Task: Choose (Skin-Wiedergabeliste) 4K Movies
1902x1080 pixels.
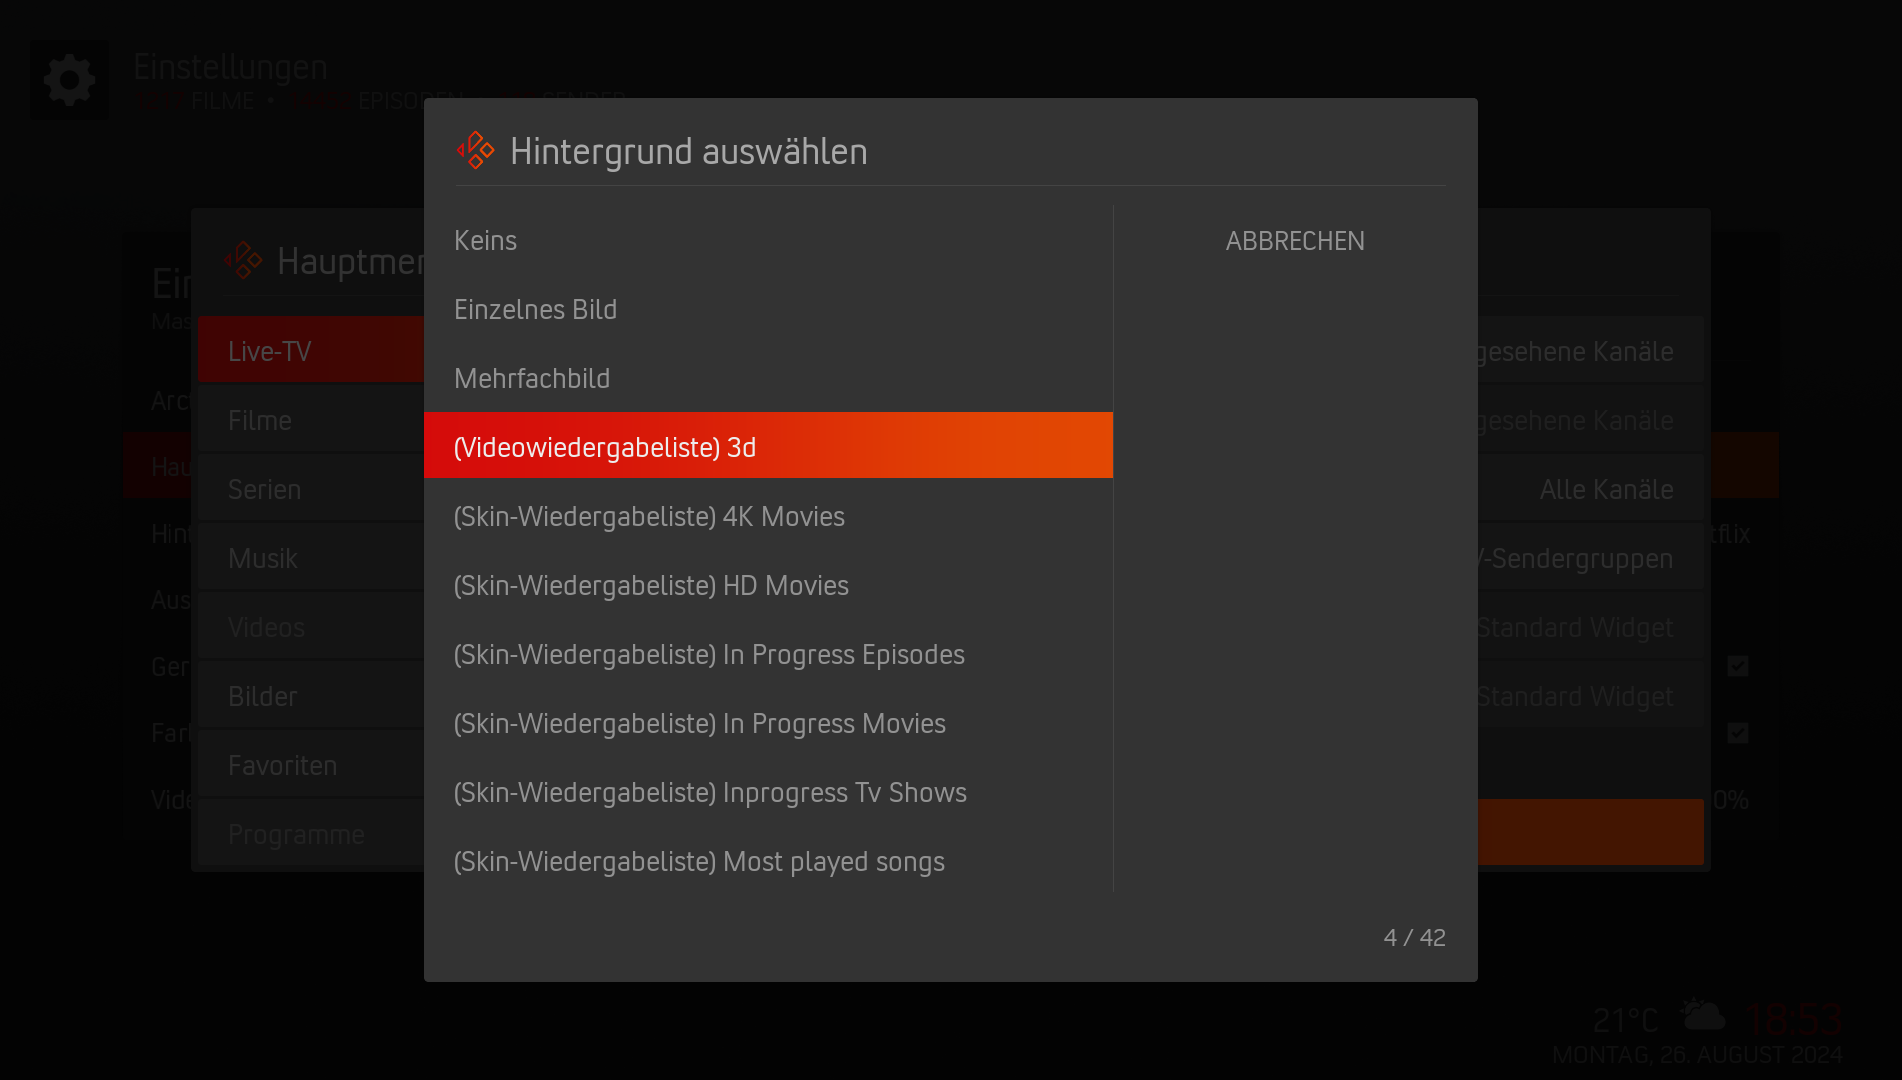Action: [768, 516]
